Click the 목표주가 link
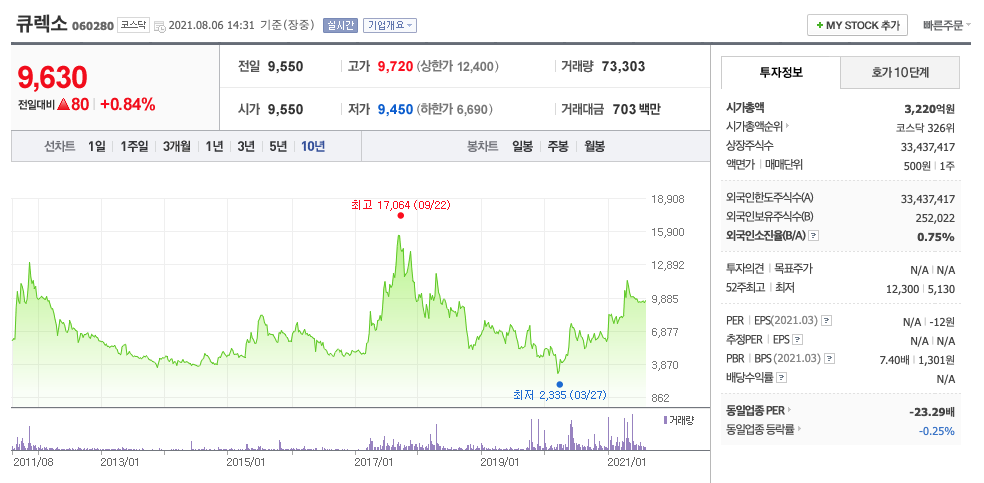The height and width of the screenshot is (483, 984). pos(793,269)
